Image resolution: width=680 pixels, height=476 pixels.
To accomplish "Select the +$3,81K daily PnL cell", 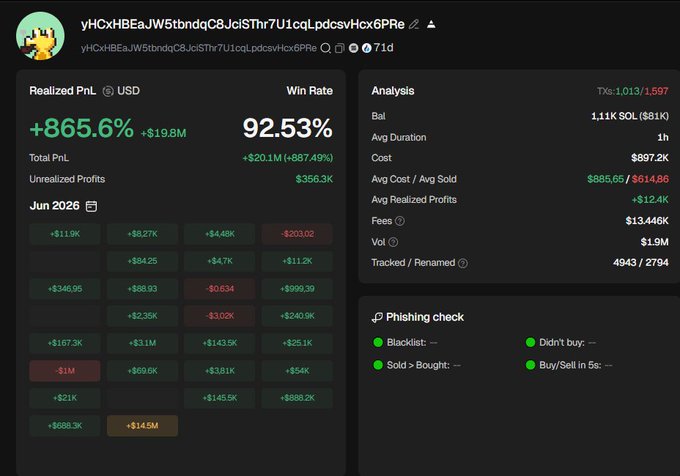I will coord(219,371).
